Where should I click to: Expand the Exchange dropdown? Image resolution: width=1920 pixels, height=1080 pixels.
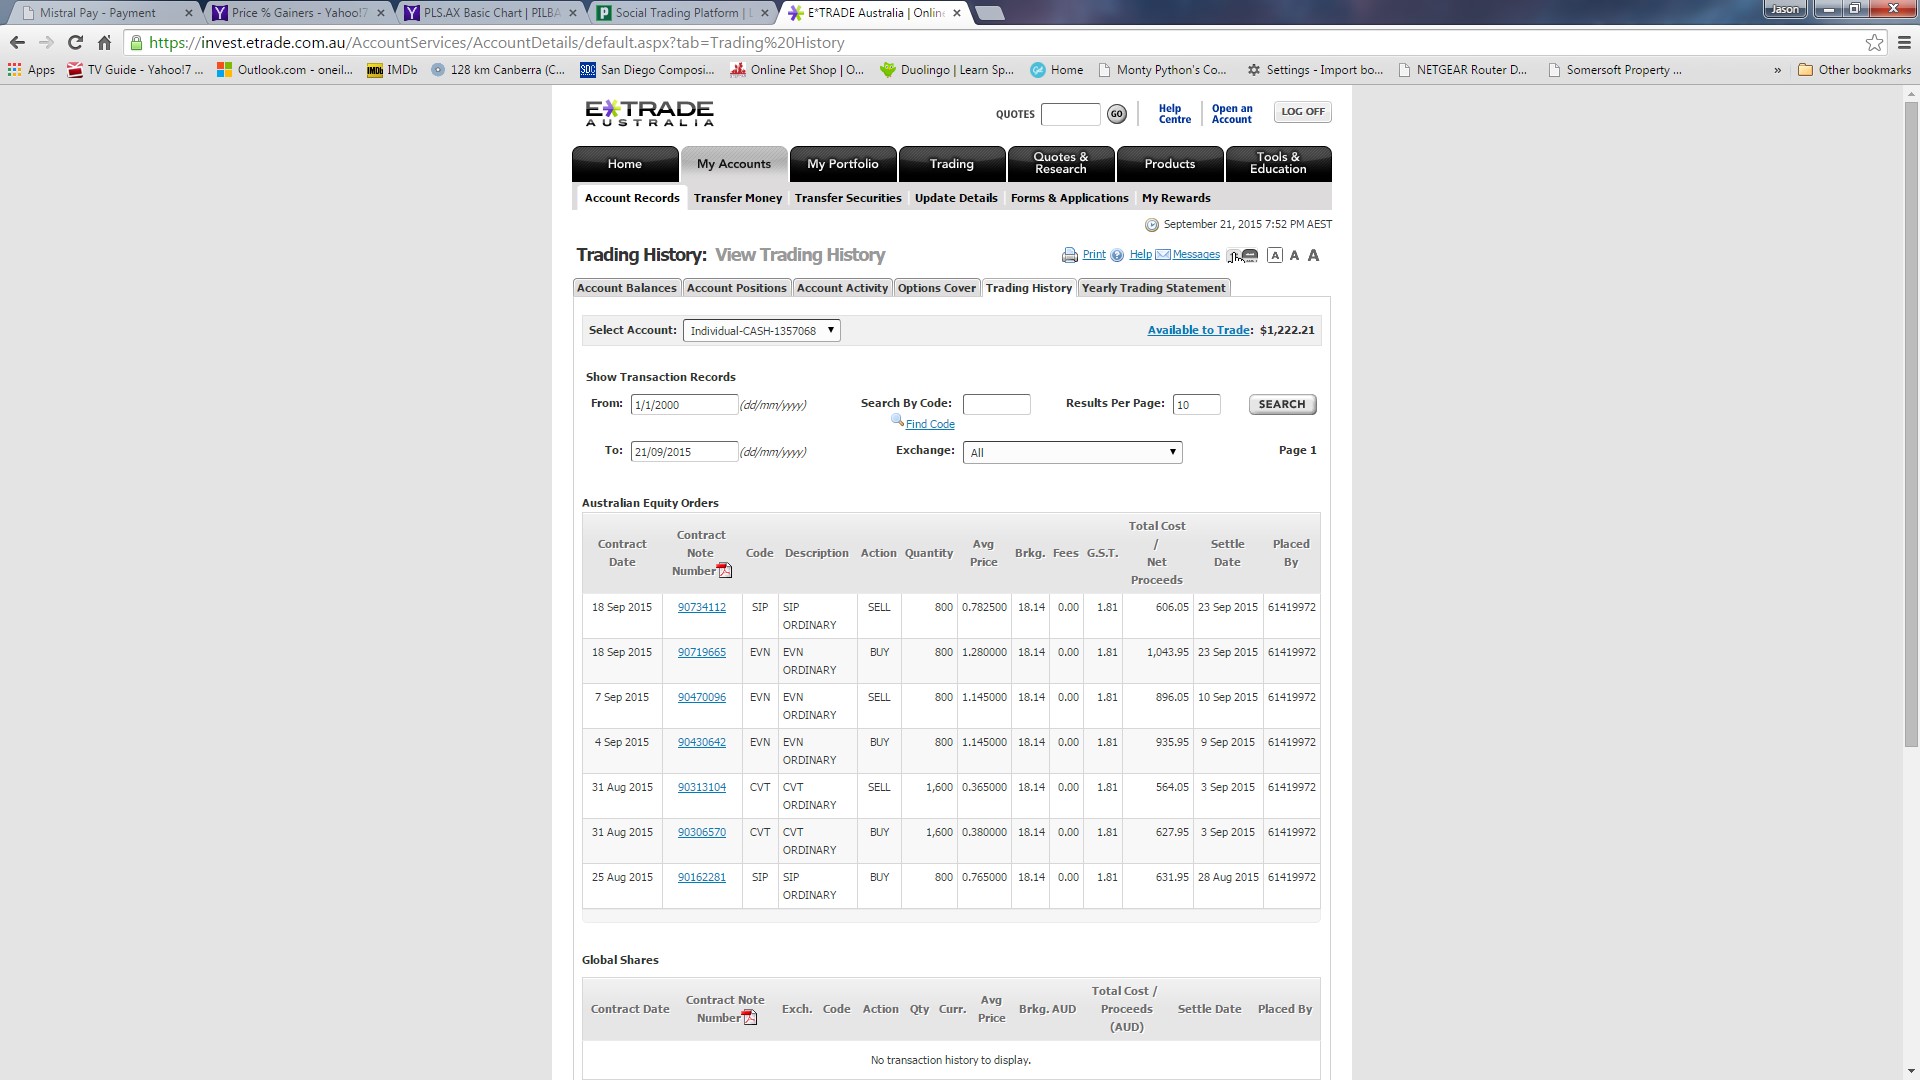tap(1072, 453)
